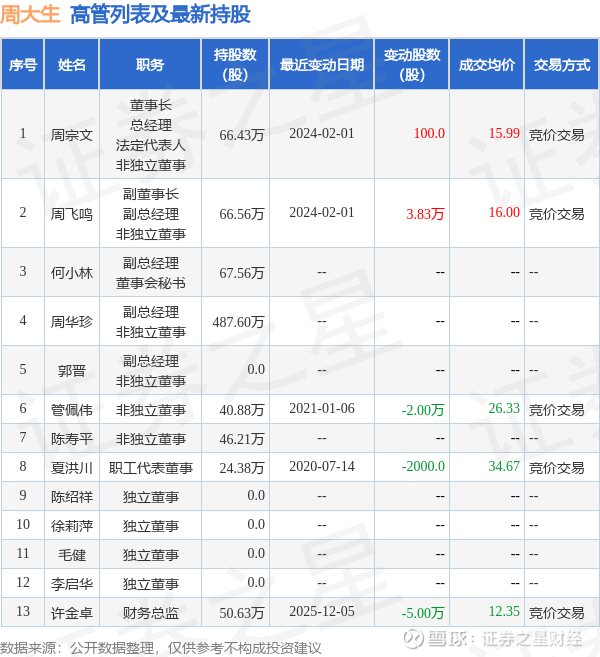Image resolution: width=600 pixels, height=657 pixels.
Task: Click the name 陈寿平
Action: pos(72,439)
